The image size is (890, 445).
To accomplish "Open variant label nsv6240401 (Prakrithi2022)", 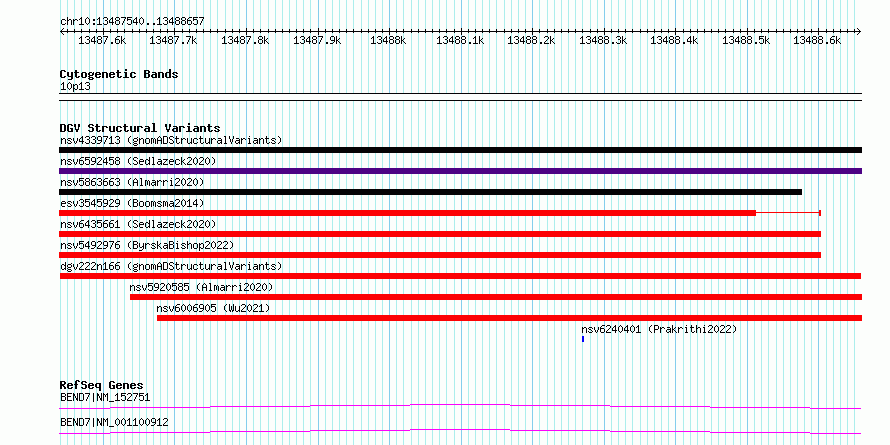I will pyautogui.click(x=659, y=329).
